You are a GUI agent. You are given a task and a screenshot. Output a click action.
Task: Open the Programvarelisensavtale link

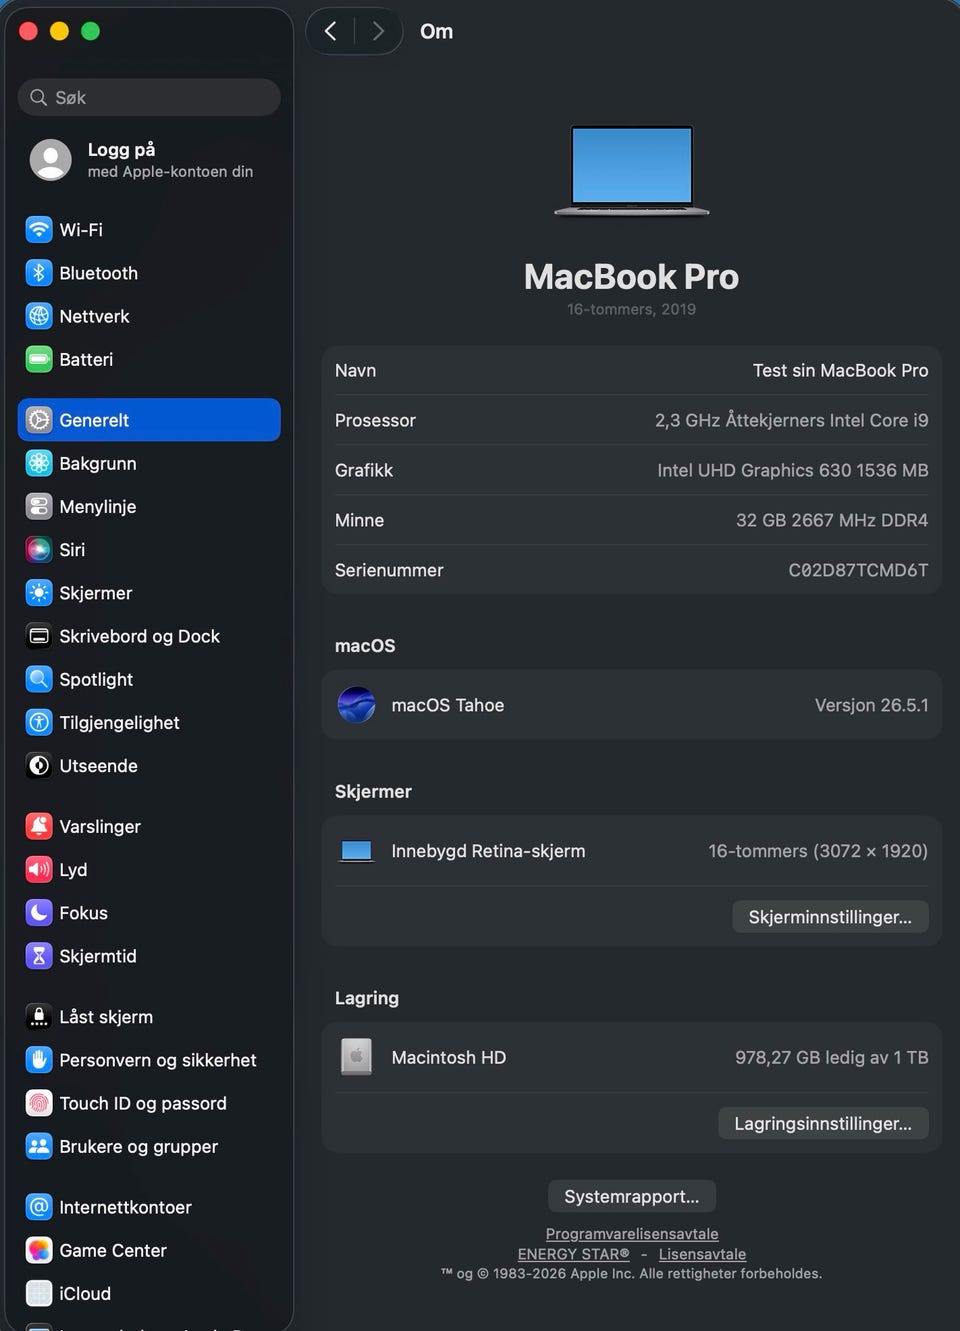(632, 1234)
